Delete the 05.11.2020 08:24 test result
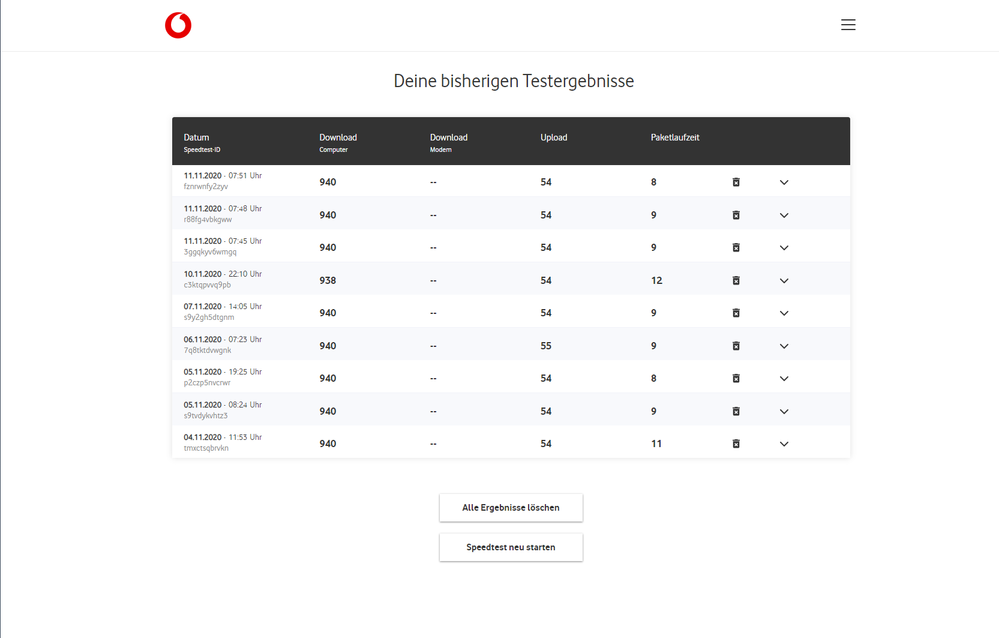 (736, 412)
